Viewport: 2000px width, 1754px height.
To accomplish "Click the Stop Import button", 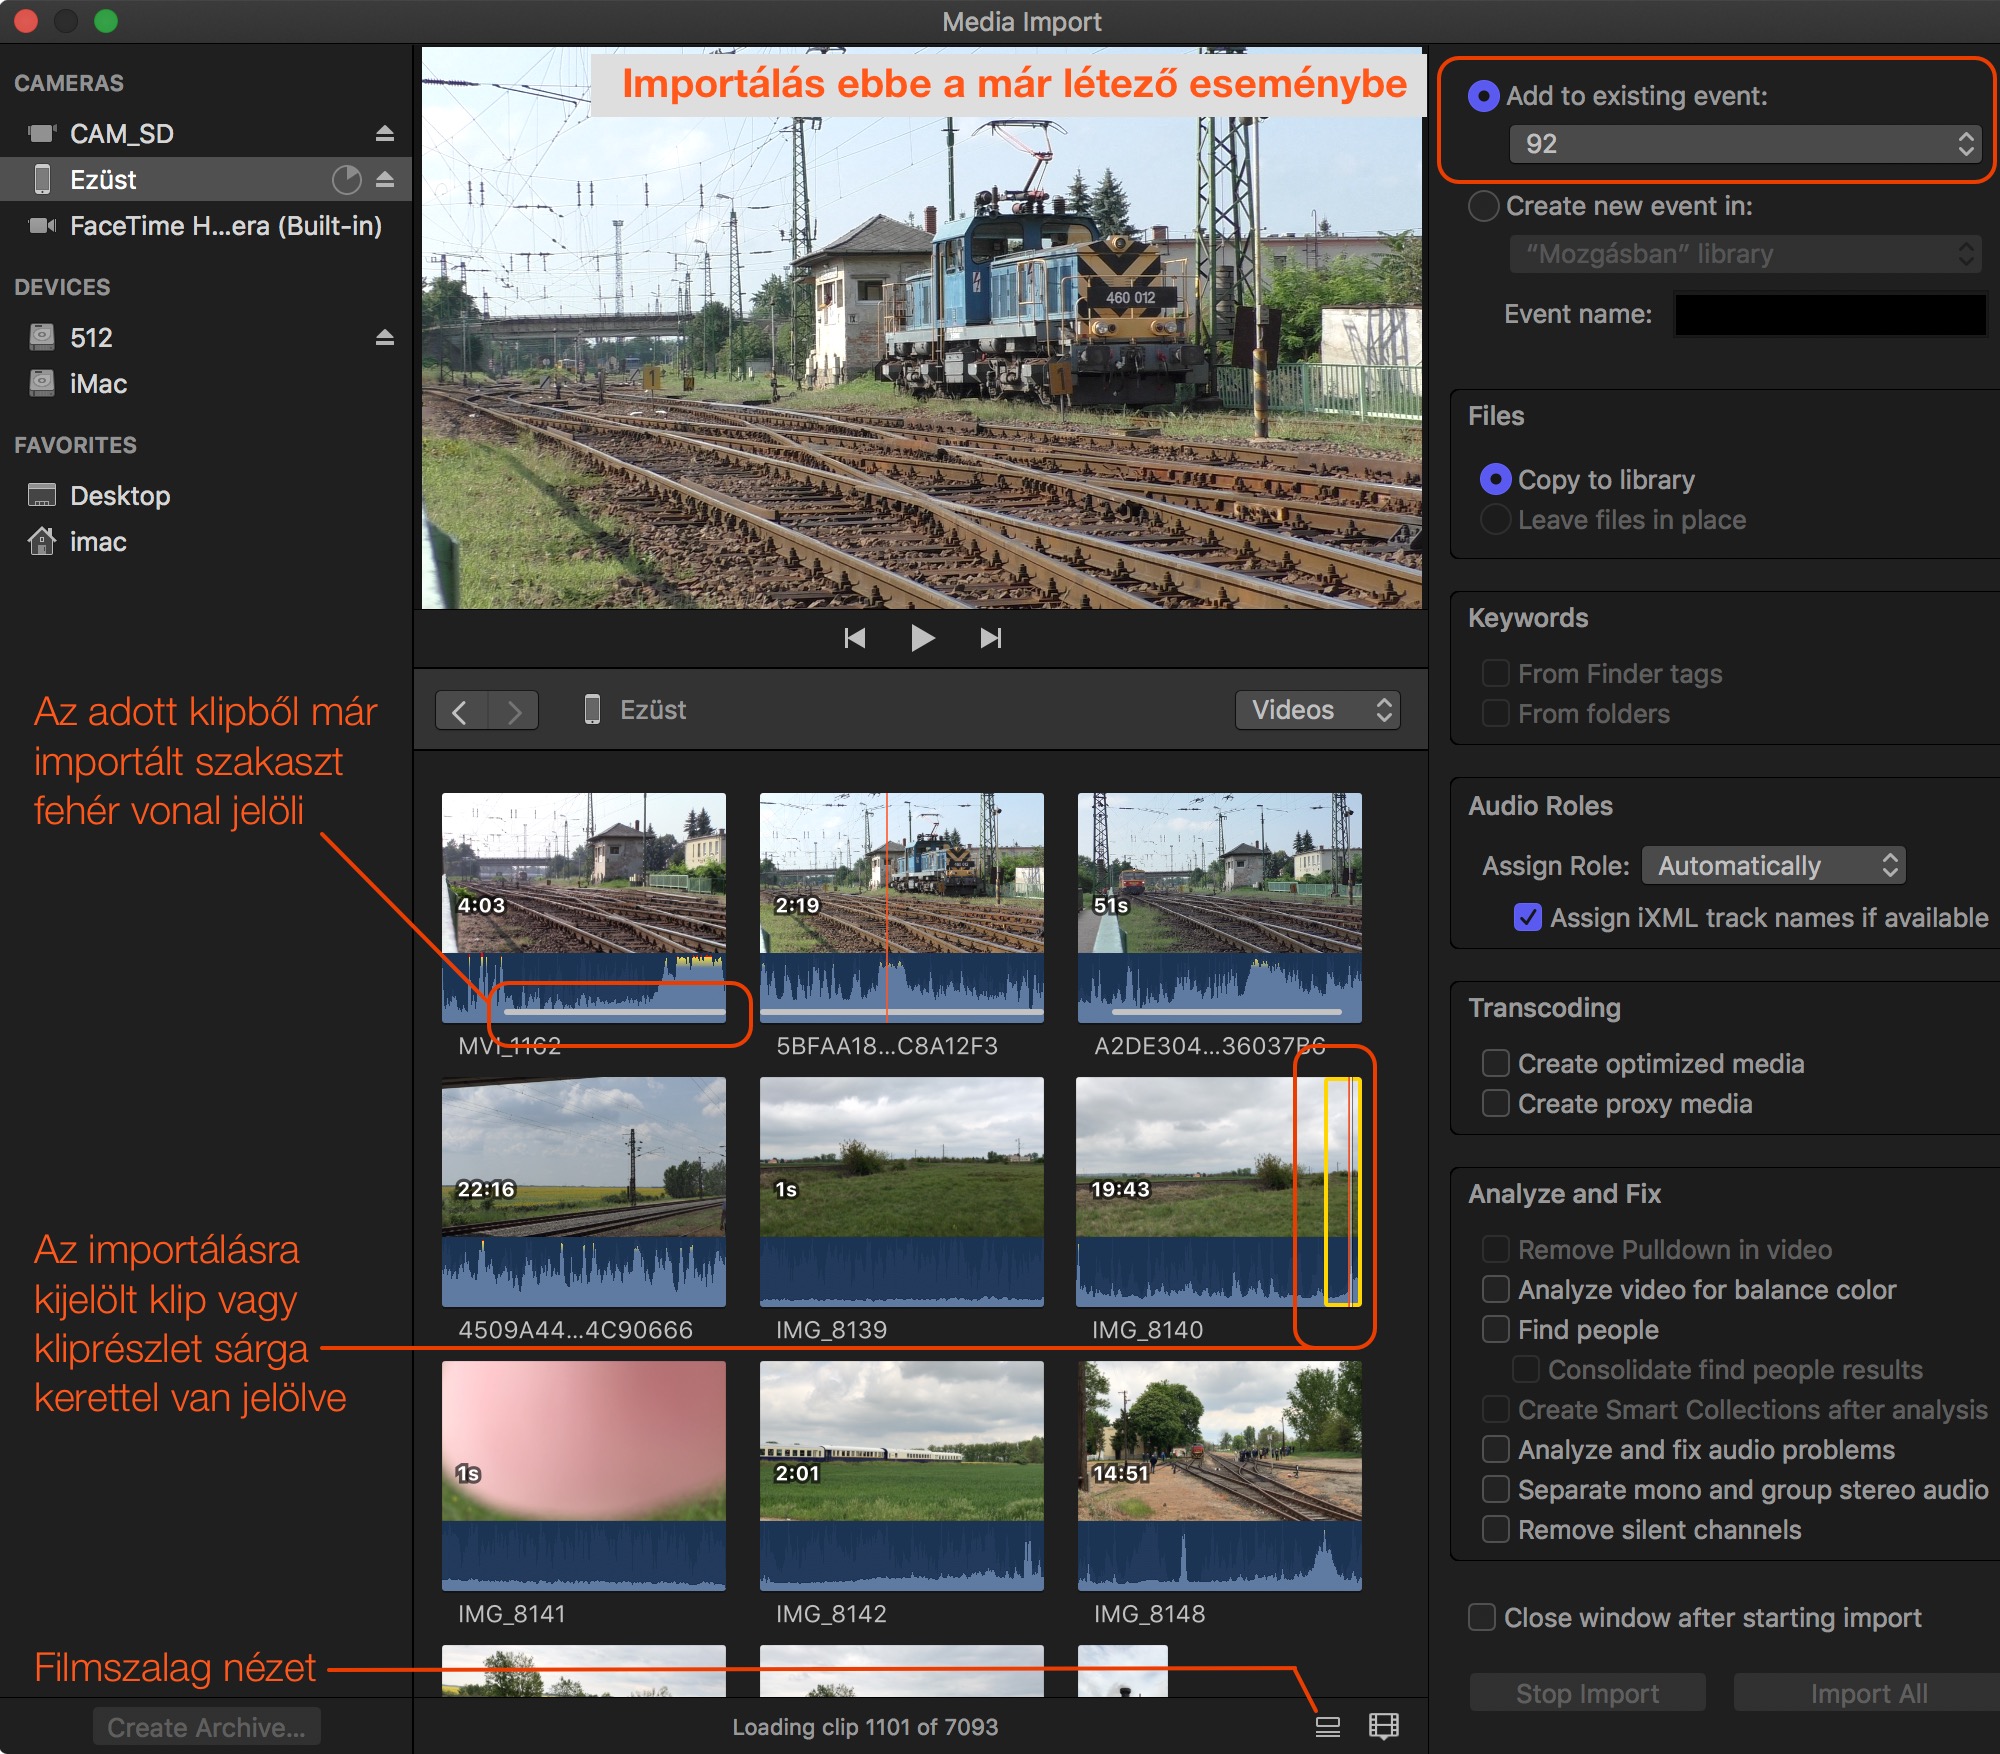I will pos(1588,1693).
